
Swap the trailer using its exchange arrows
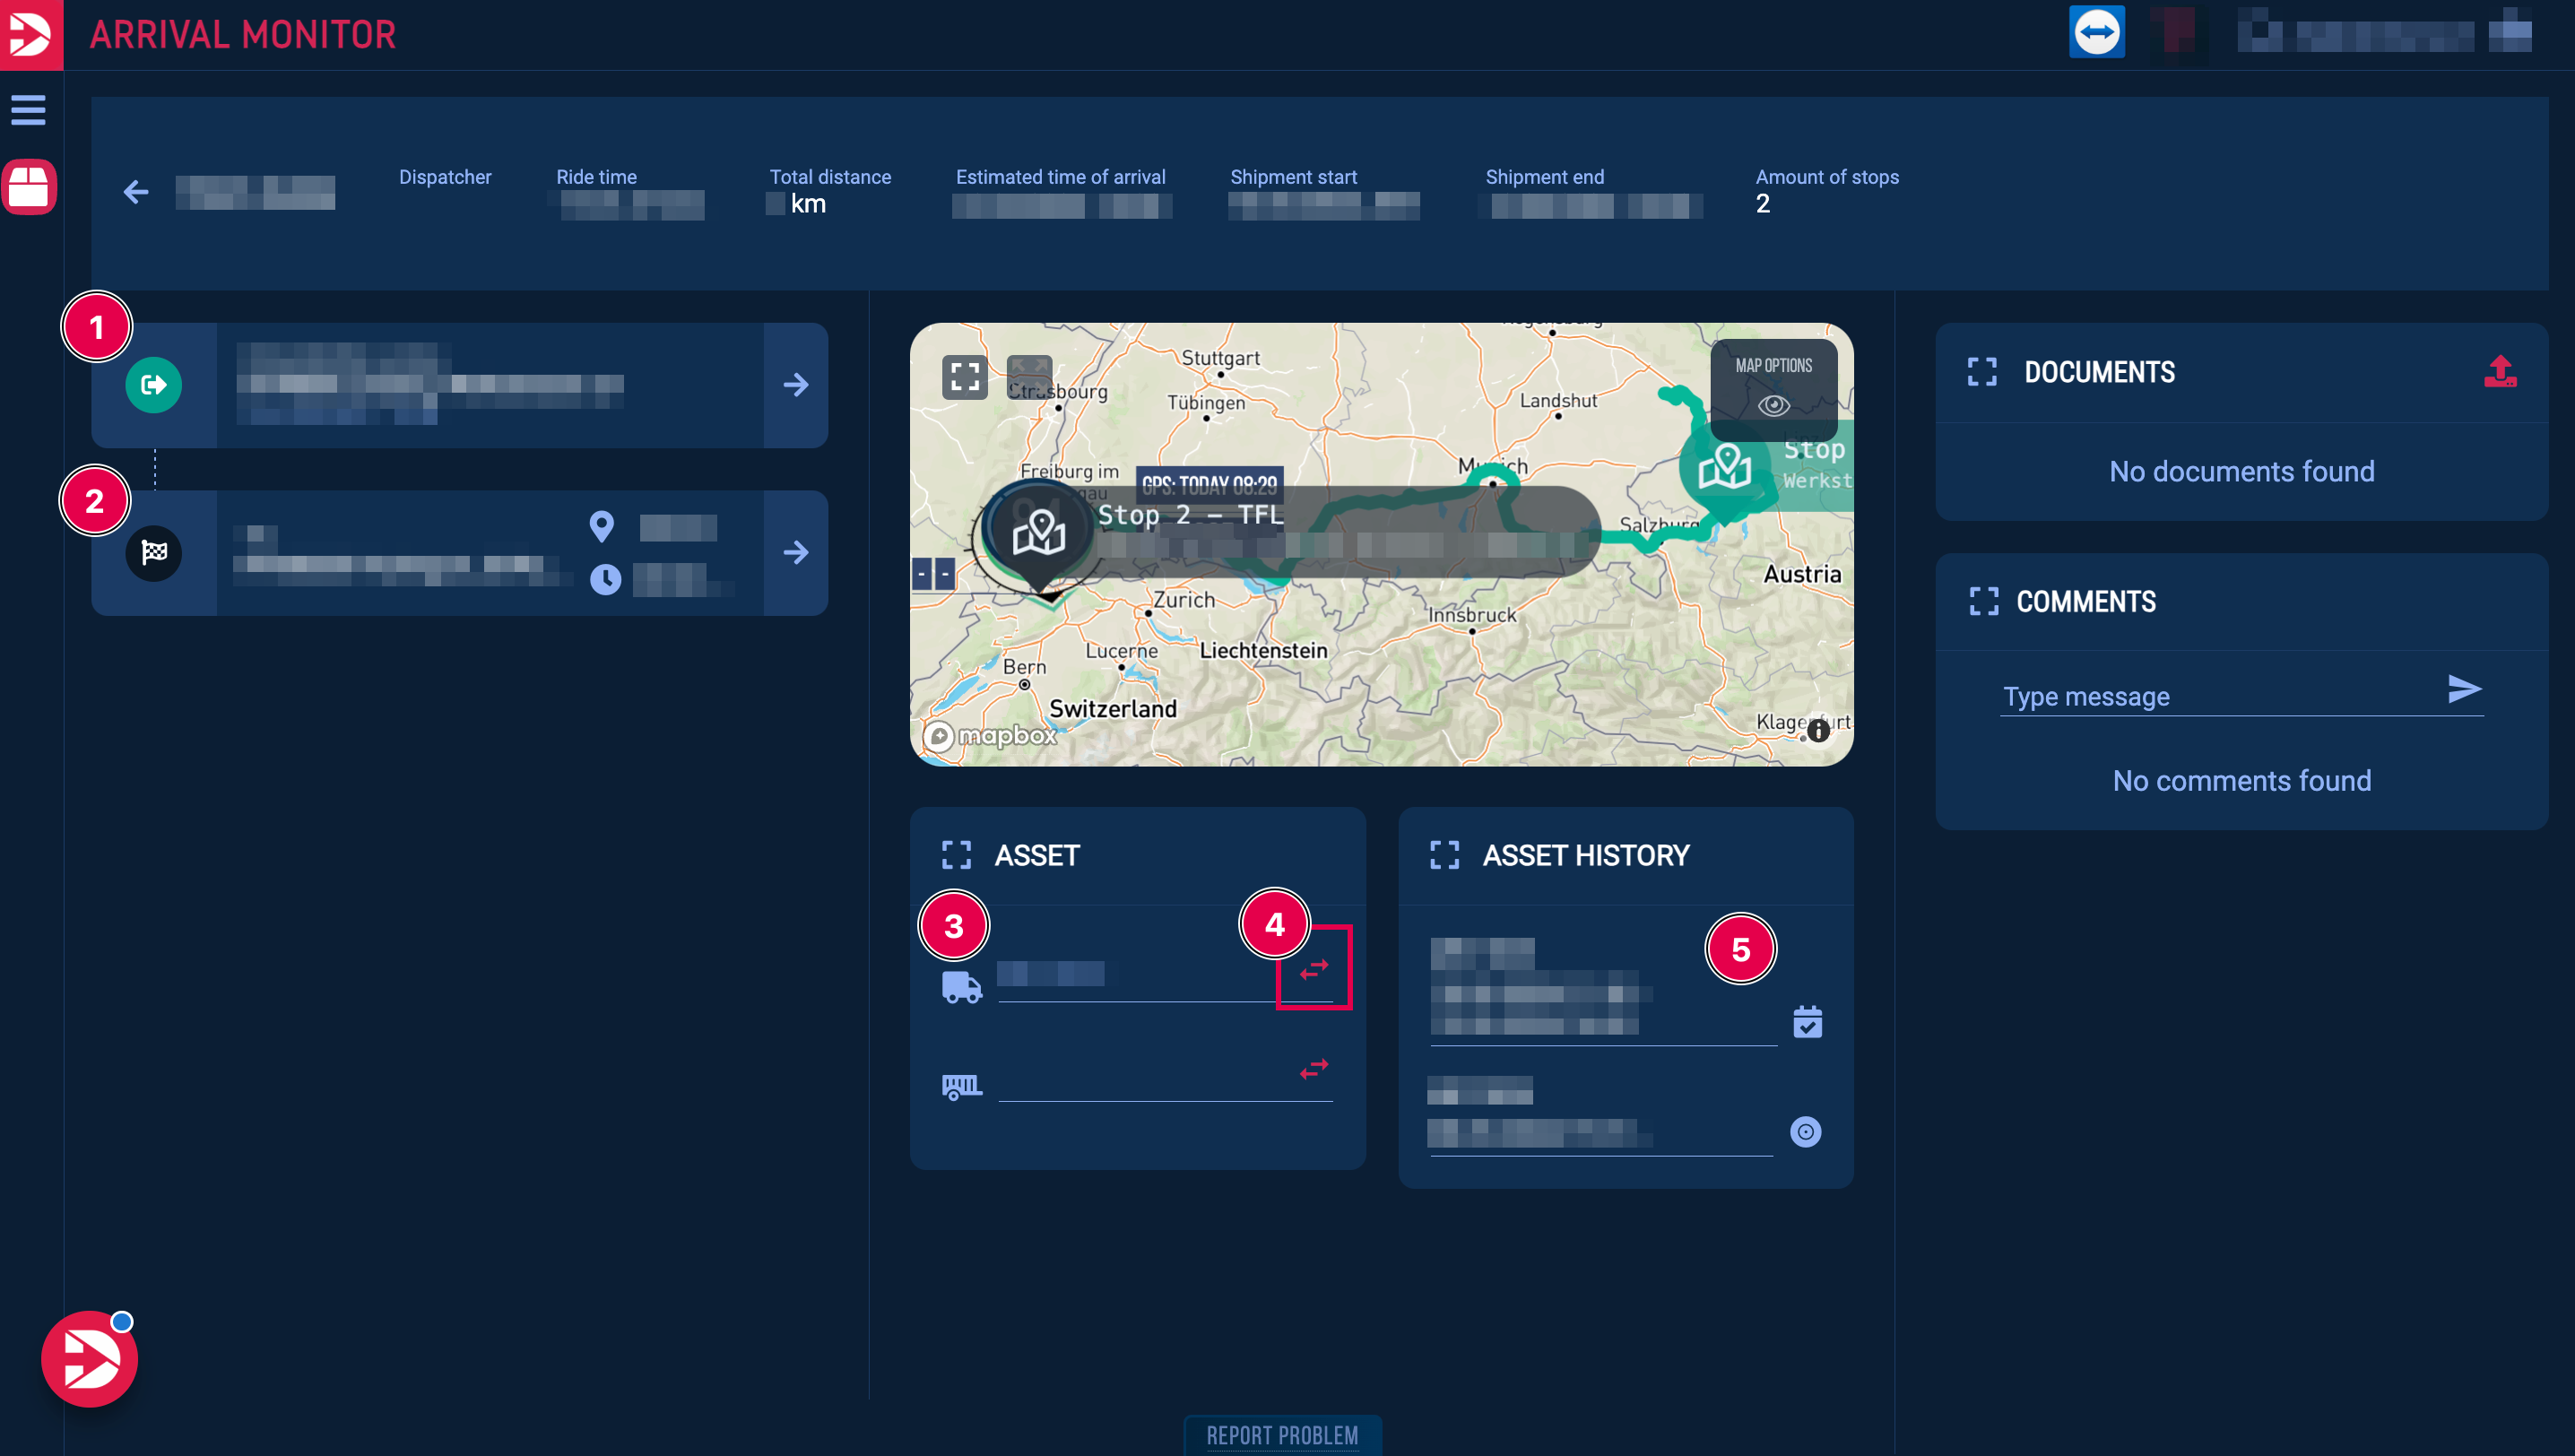click(1313, 1068)
